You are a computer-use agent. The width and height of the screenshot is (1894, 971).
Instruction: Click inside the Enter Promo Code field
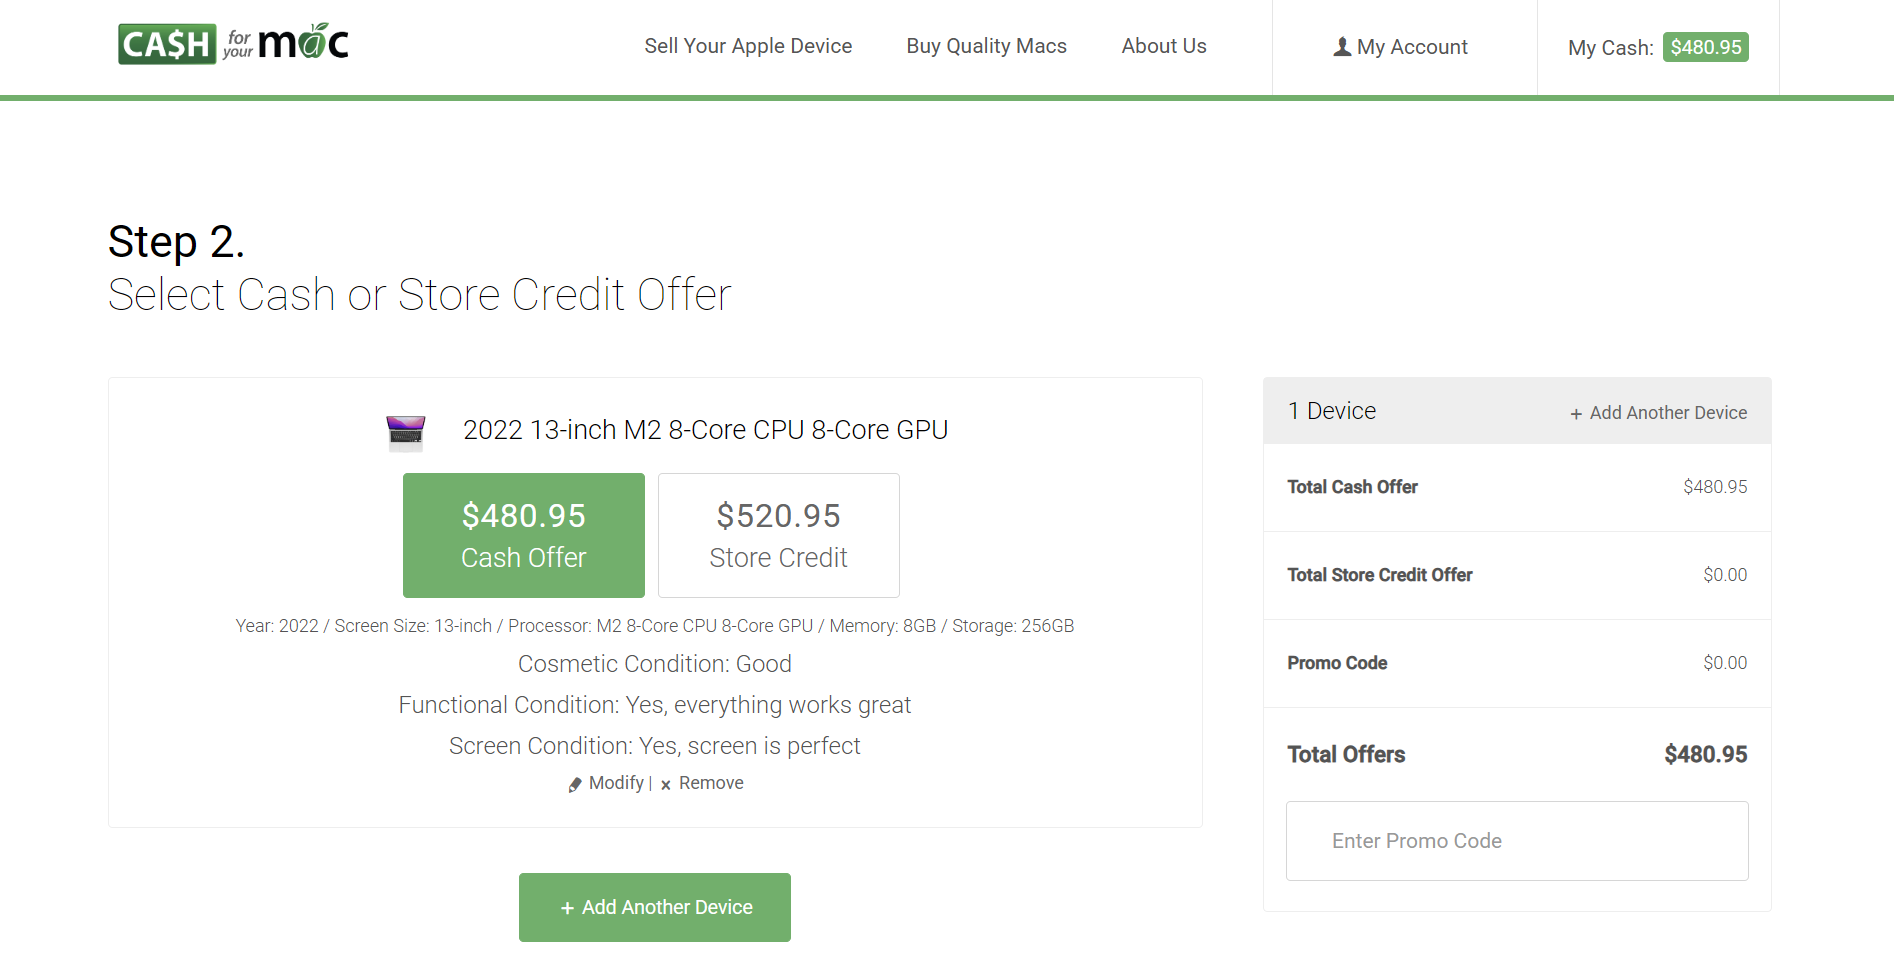pyautogui.click(x=1516, y=841)
